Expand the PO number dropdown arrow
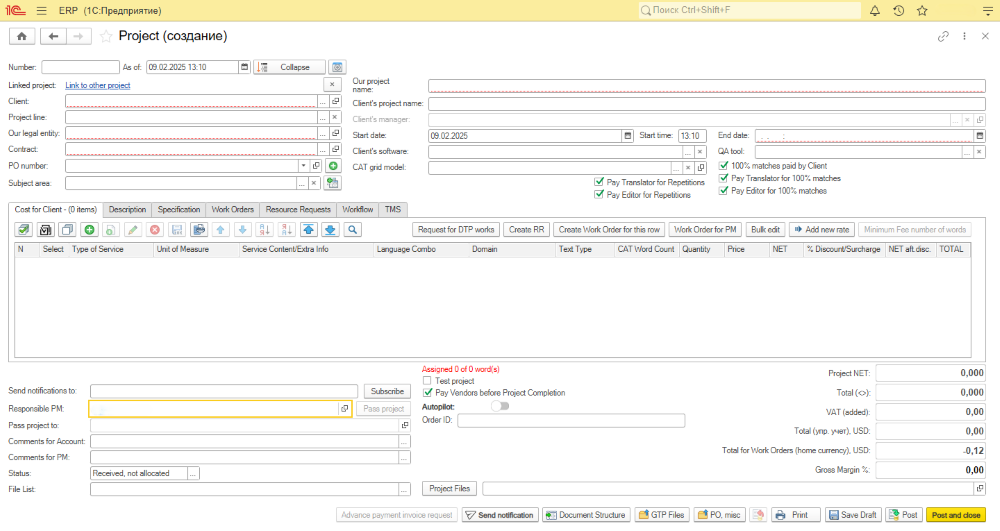1000x531 pixels. (302, 166)
